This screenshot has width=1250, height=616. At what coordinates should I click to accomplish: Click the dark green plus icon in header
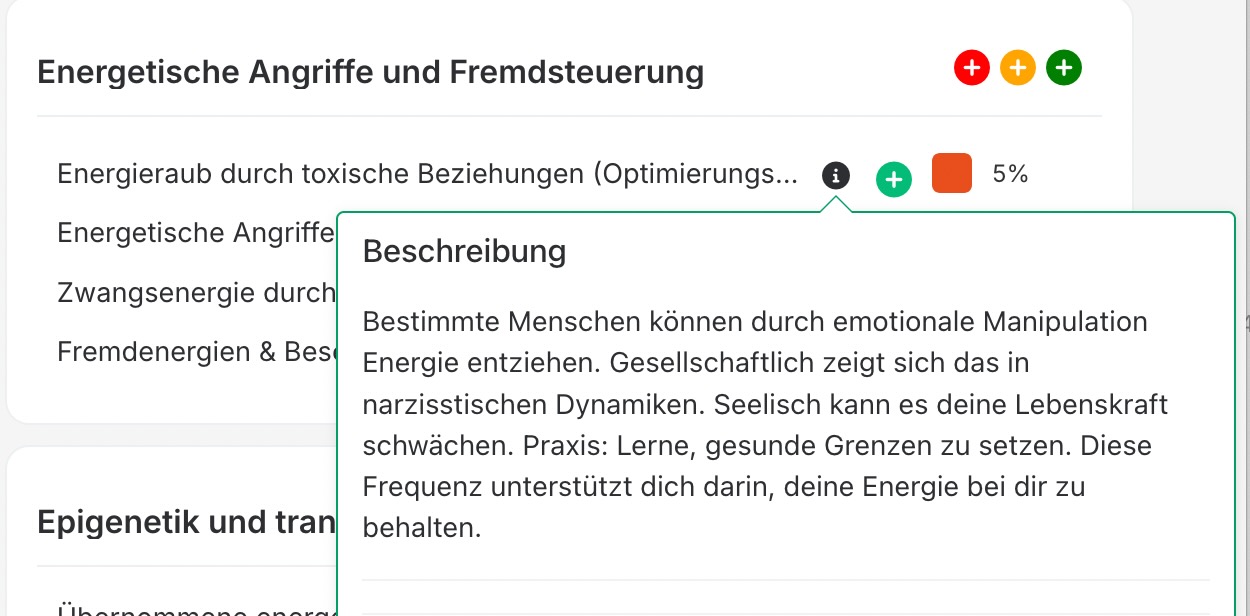(x=1064, y=69)
